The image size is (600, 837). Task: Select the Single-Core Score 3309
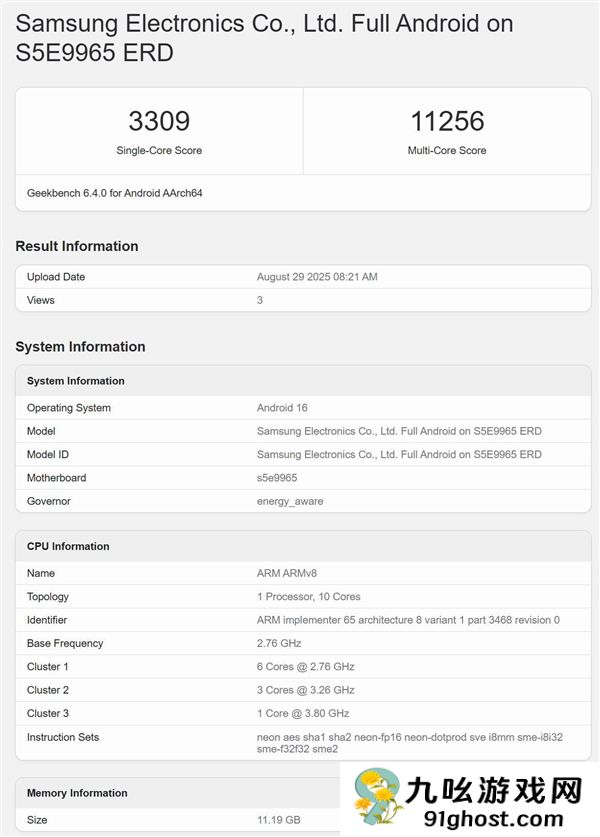point(158,120)
